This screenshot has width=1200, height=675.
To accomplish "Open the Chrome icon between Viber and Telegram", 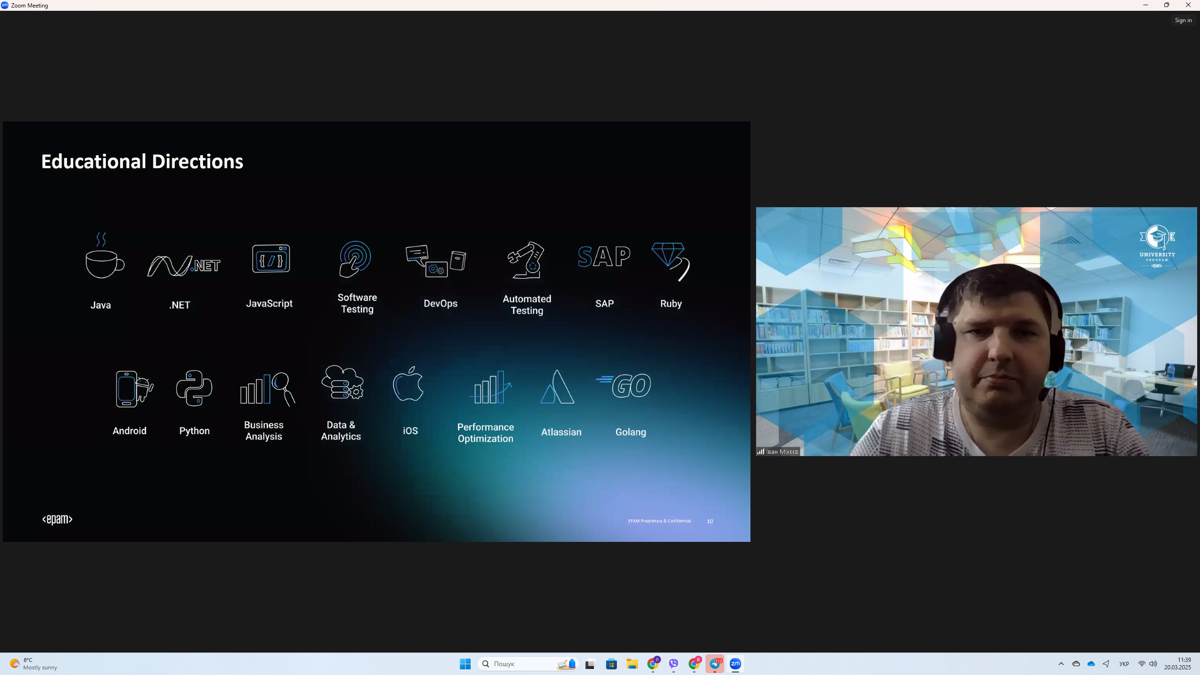I will tap(695, 664).
